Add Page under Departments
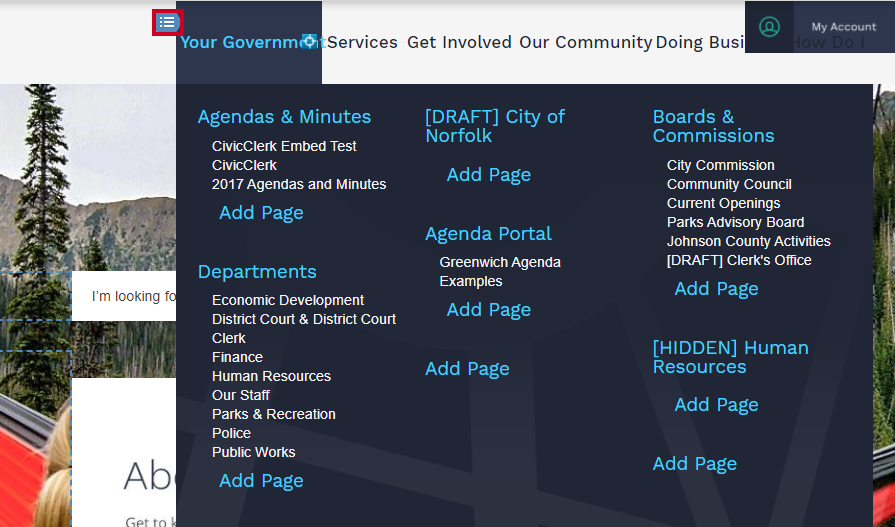895x527 pixels. (x=261, y=481)
